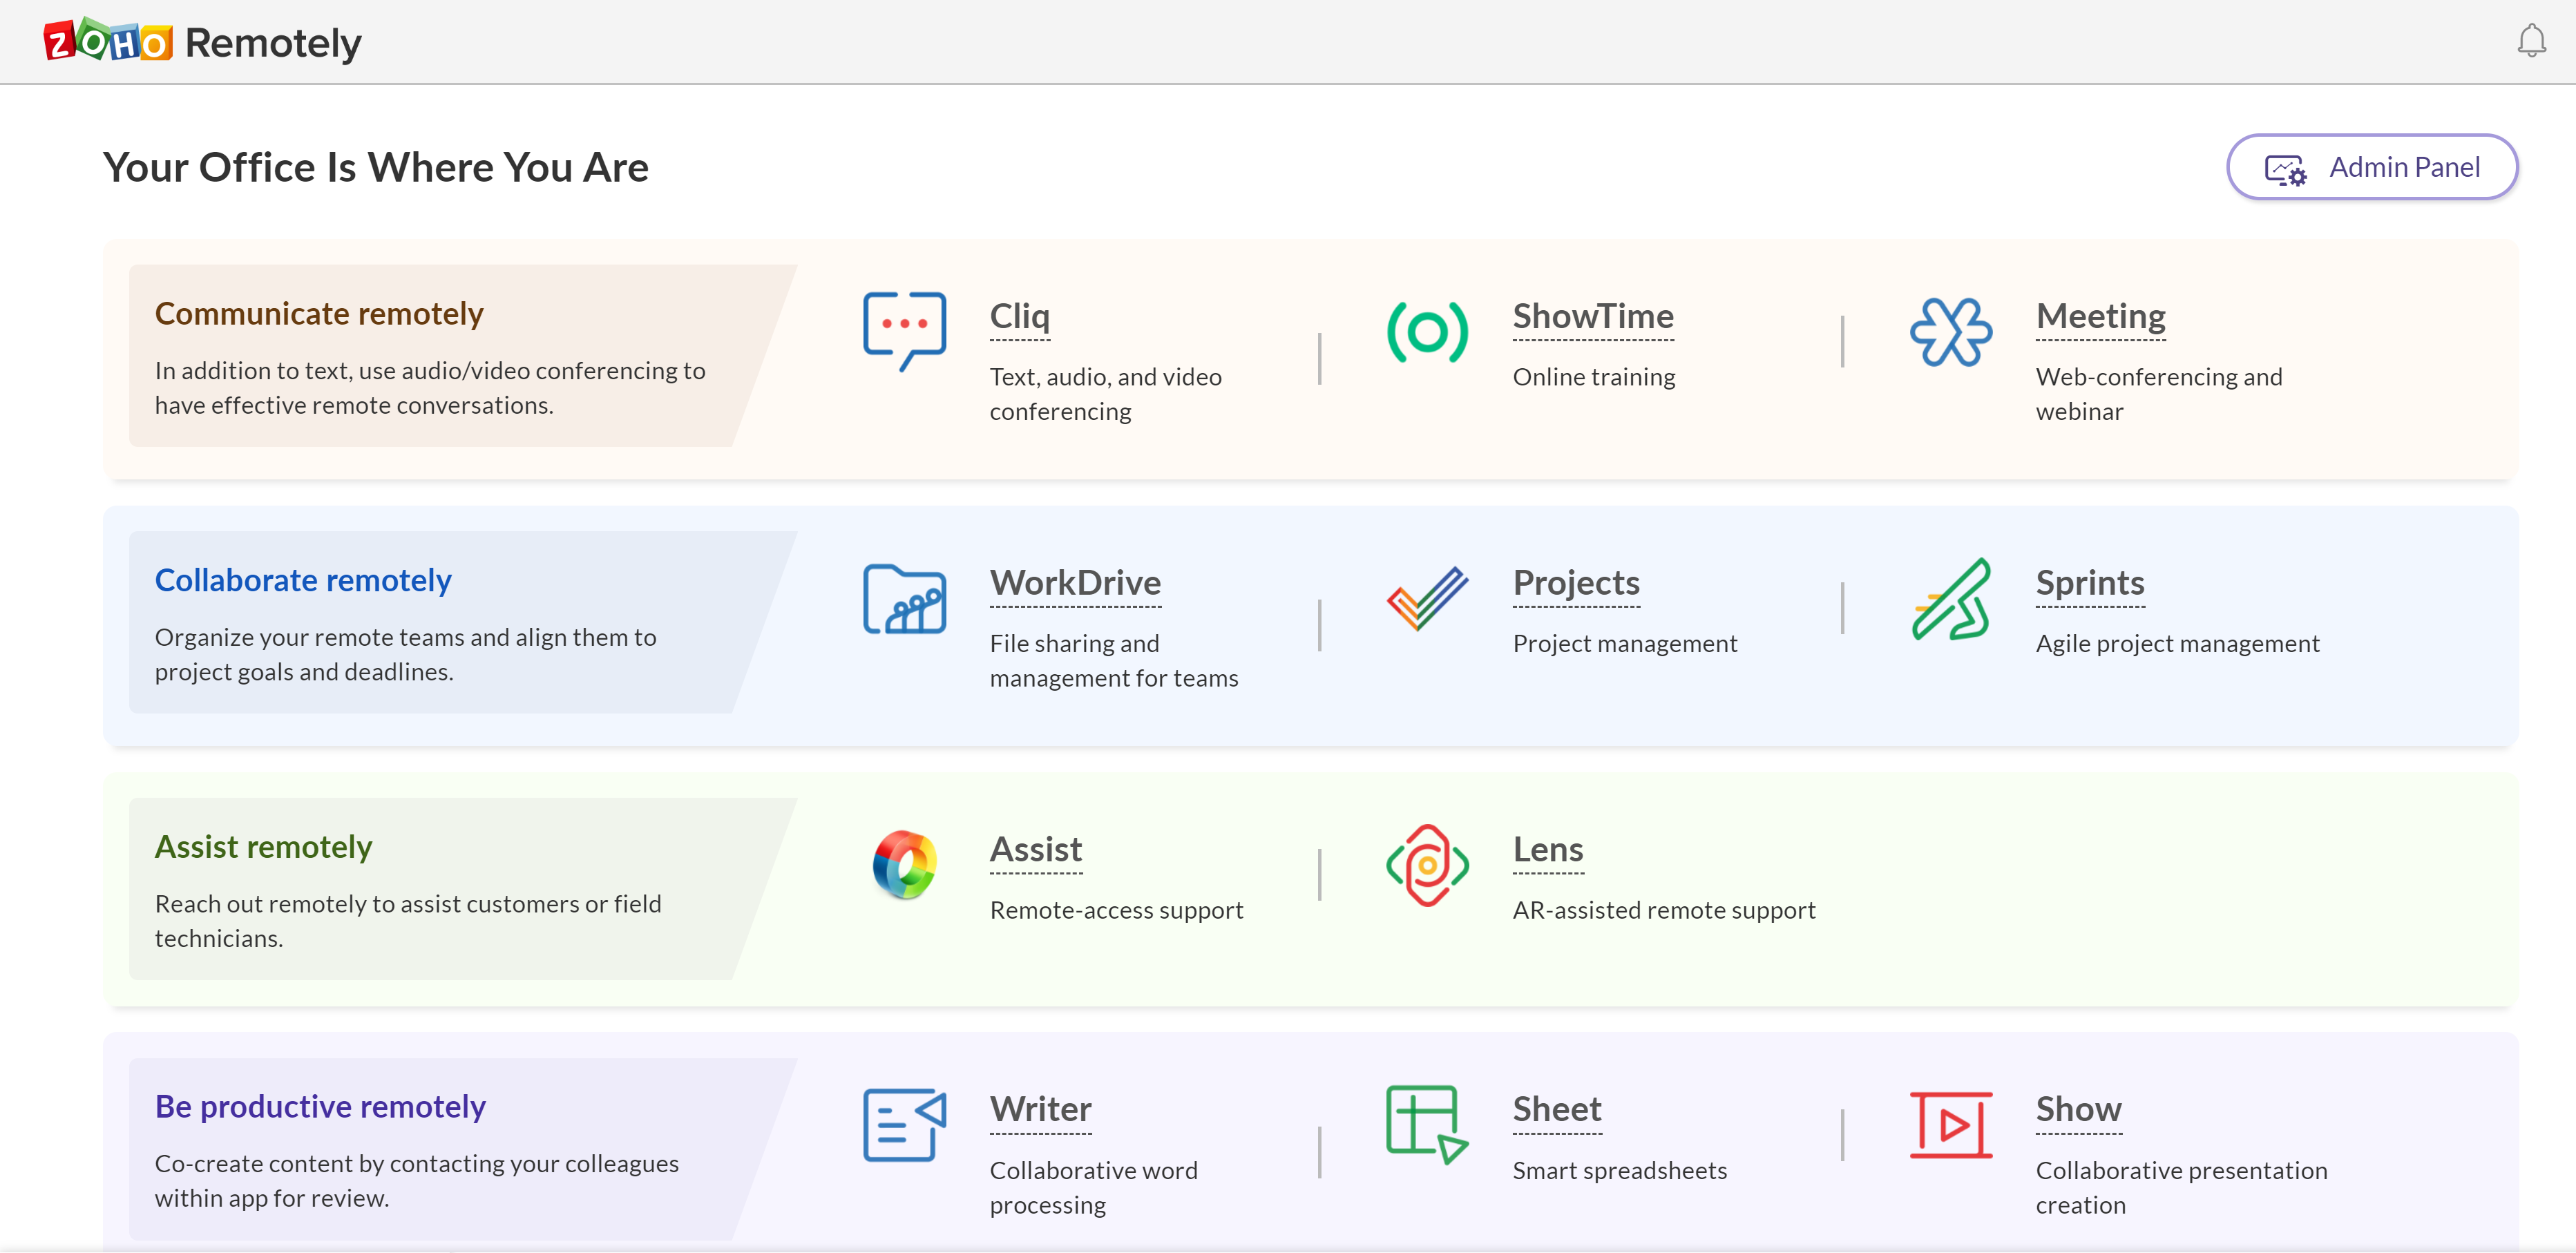Screen dimensions: 2576x1253
Task: Click the 'Collaborate remotely' heading
Action: pos(302,581)
